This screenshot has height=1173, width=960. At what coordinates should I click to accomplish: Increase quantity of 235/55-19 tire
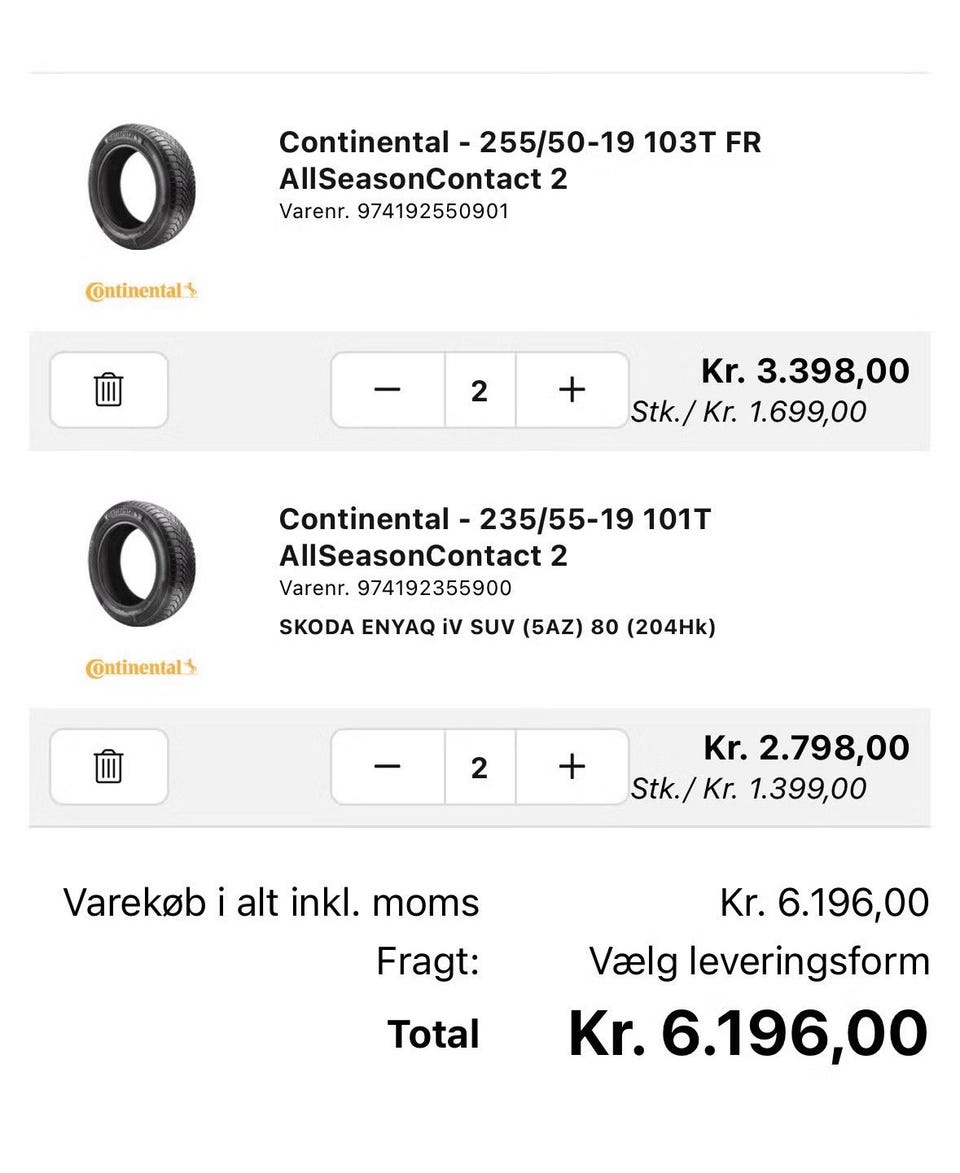coord(572,767)
